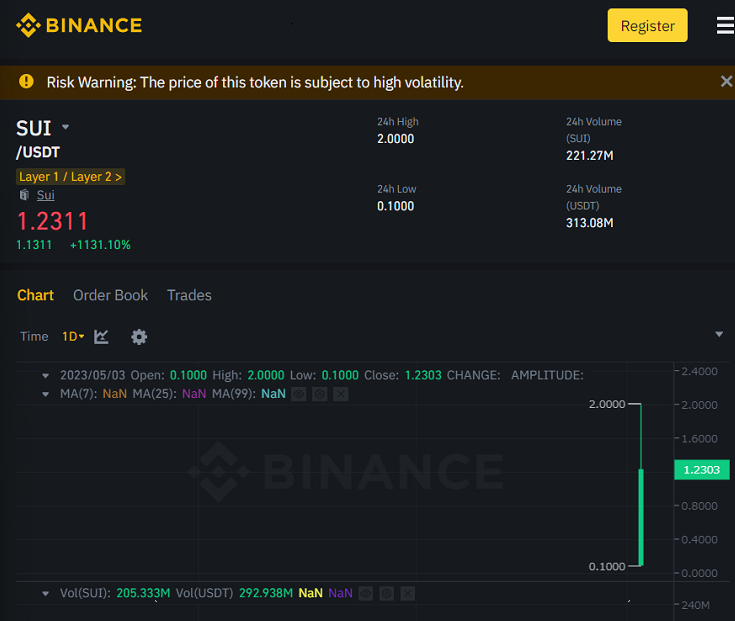Remove the Volume indicator

(x=407, y=593)
